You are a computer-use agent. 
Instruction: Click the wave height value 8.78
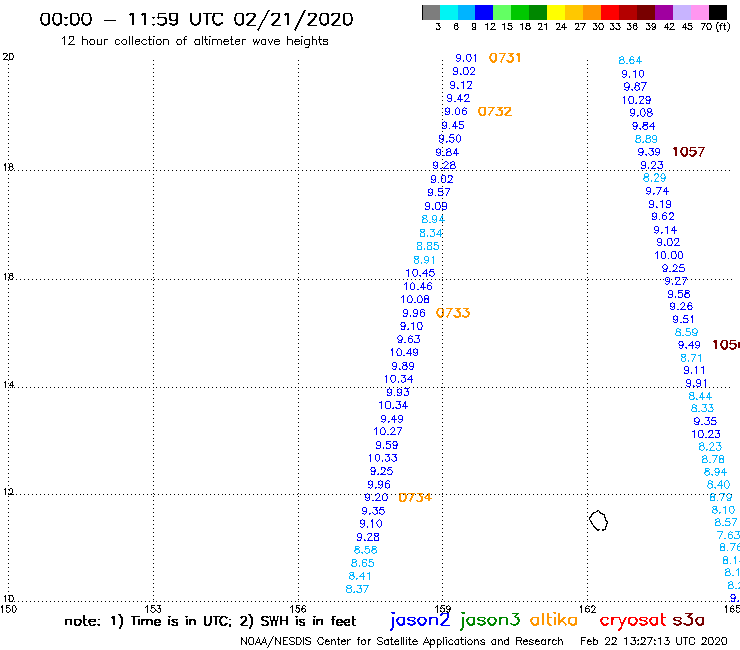[713, 459]
